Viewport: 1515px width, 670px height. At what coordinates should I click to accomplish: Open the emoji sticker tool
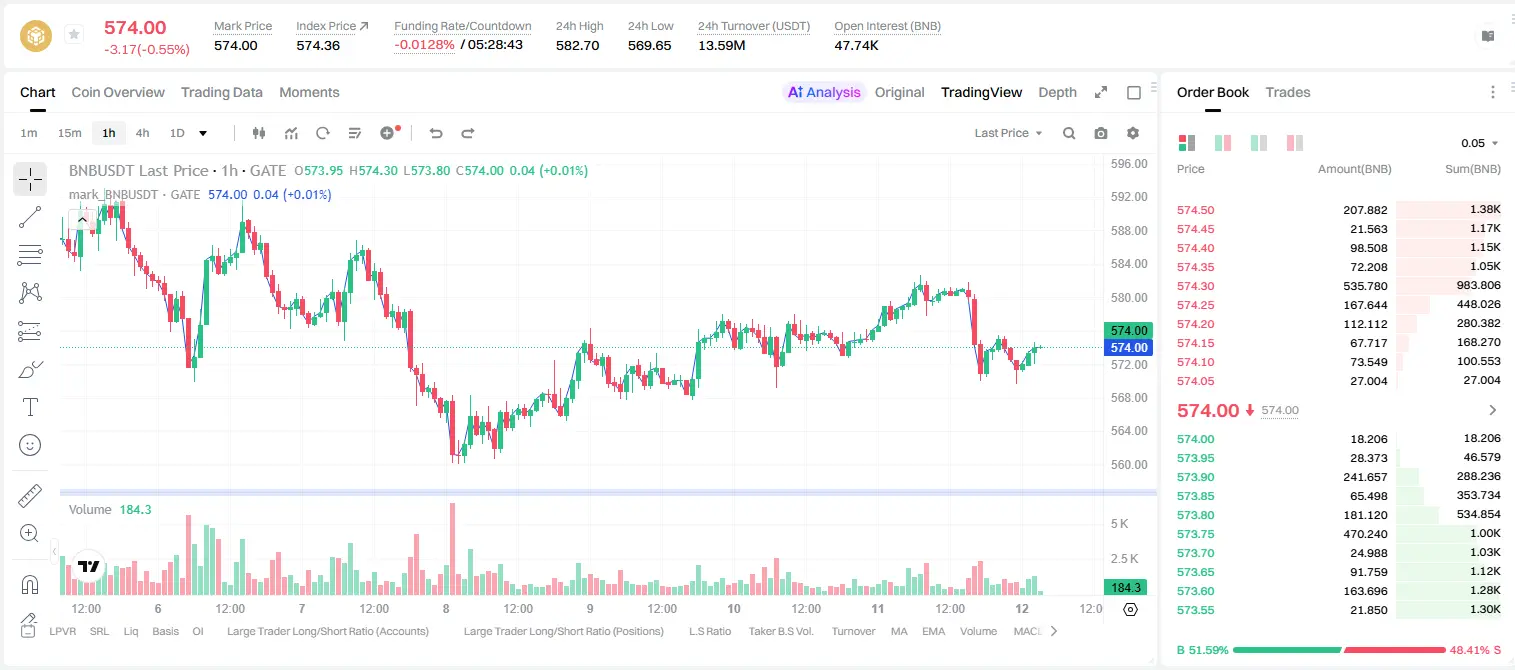[x=30, y=445]
